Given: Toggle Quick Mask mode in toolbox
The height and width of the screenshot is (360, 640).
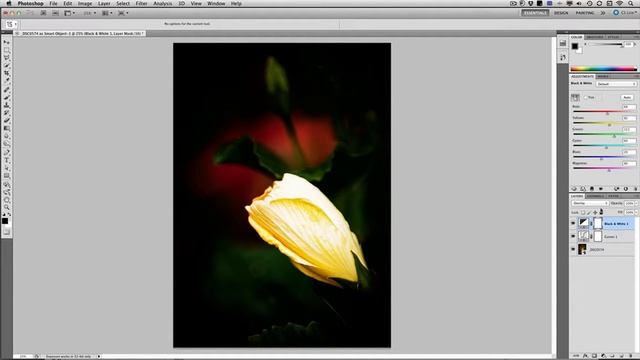Looking at the screenshot, I should pyautogui.click(x=7, y=232).
